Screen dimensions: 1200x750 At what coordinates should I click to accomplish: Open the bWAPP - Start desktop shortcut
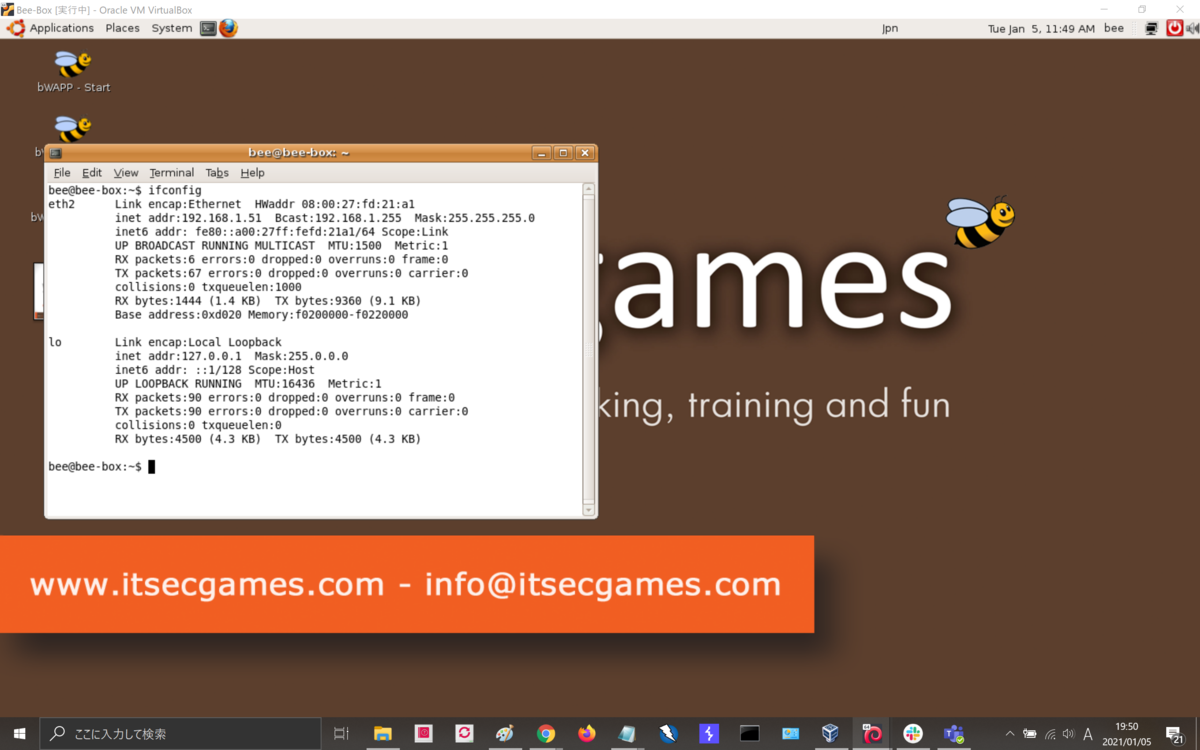pos(73,71)
